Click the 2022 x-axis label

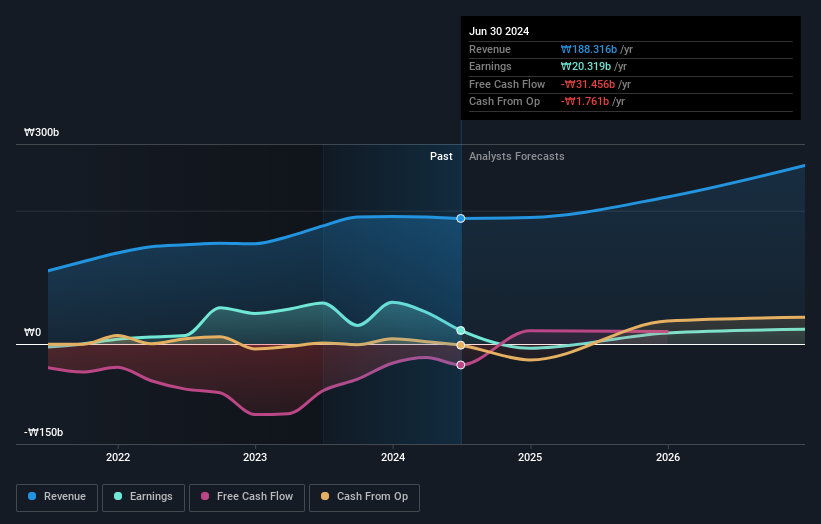tap(118, 457)
